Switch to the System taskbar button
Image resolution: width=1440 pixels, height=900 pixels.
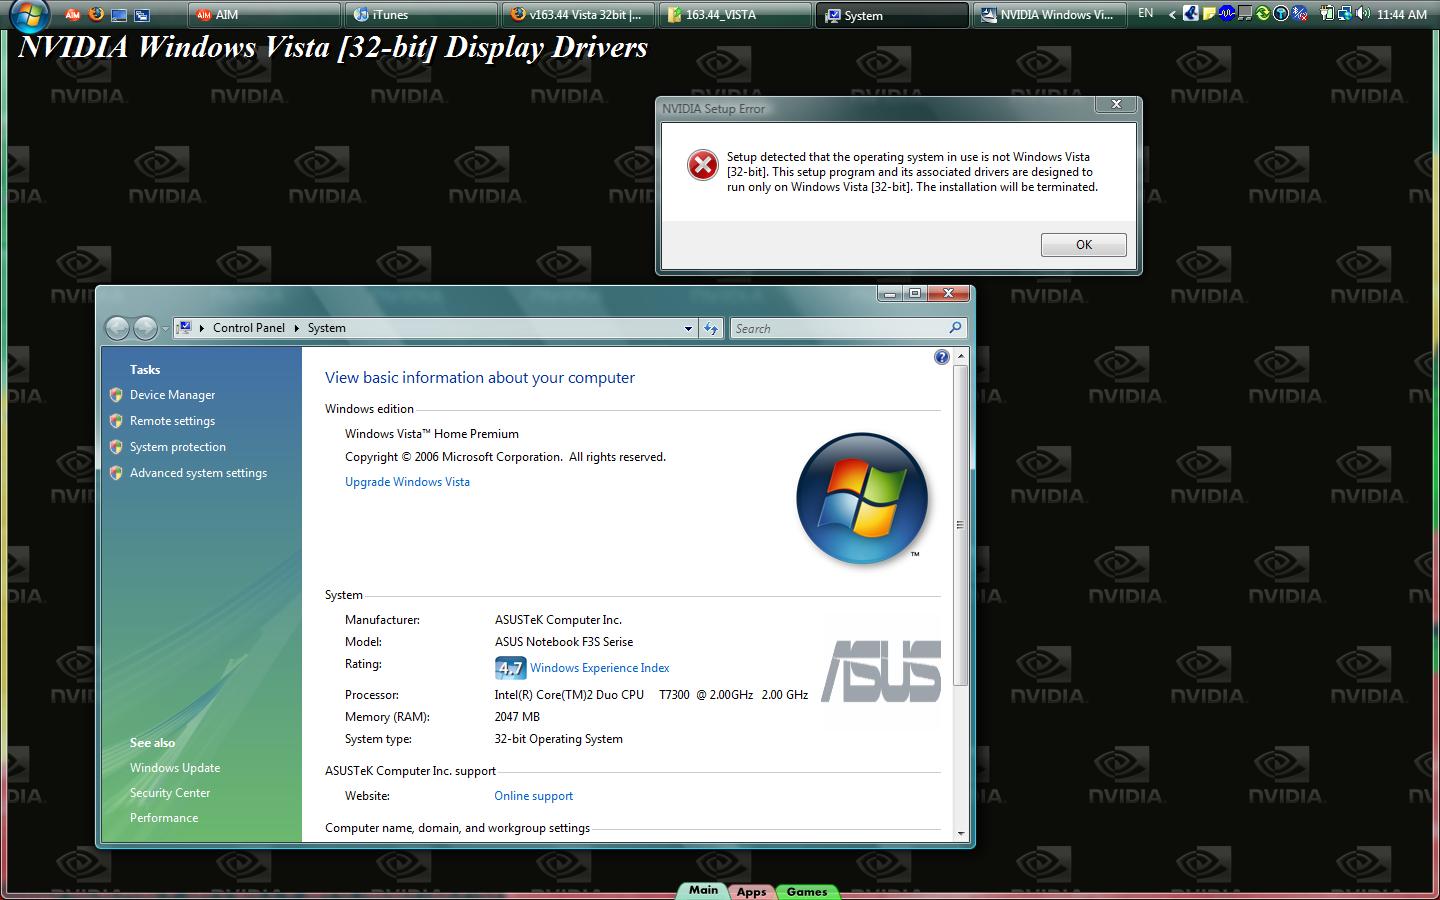pyautogui.click(x=893, y=14)
